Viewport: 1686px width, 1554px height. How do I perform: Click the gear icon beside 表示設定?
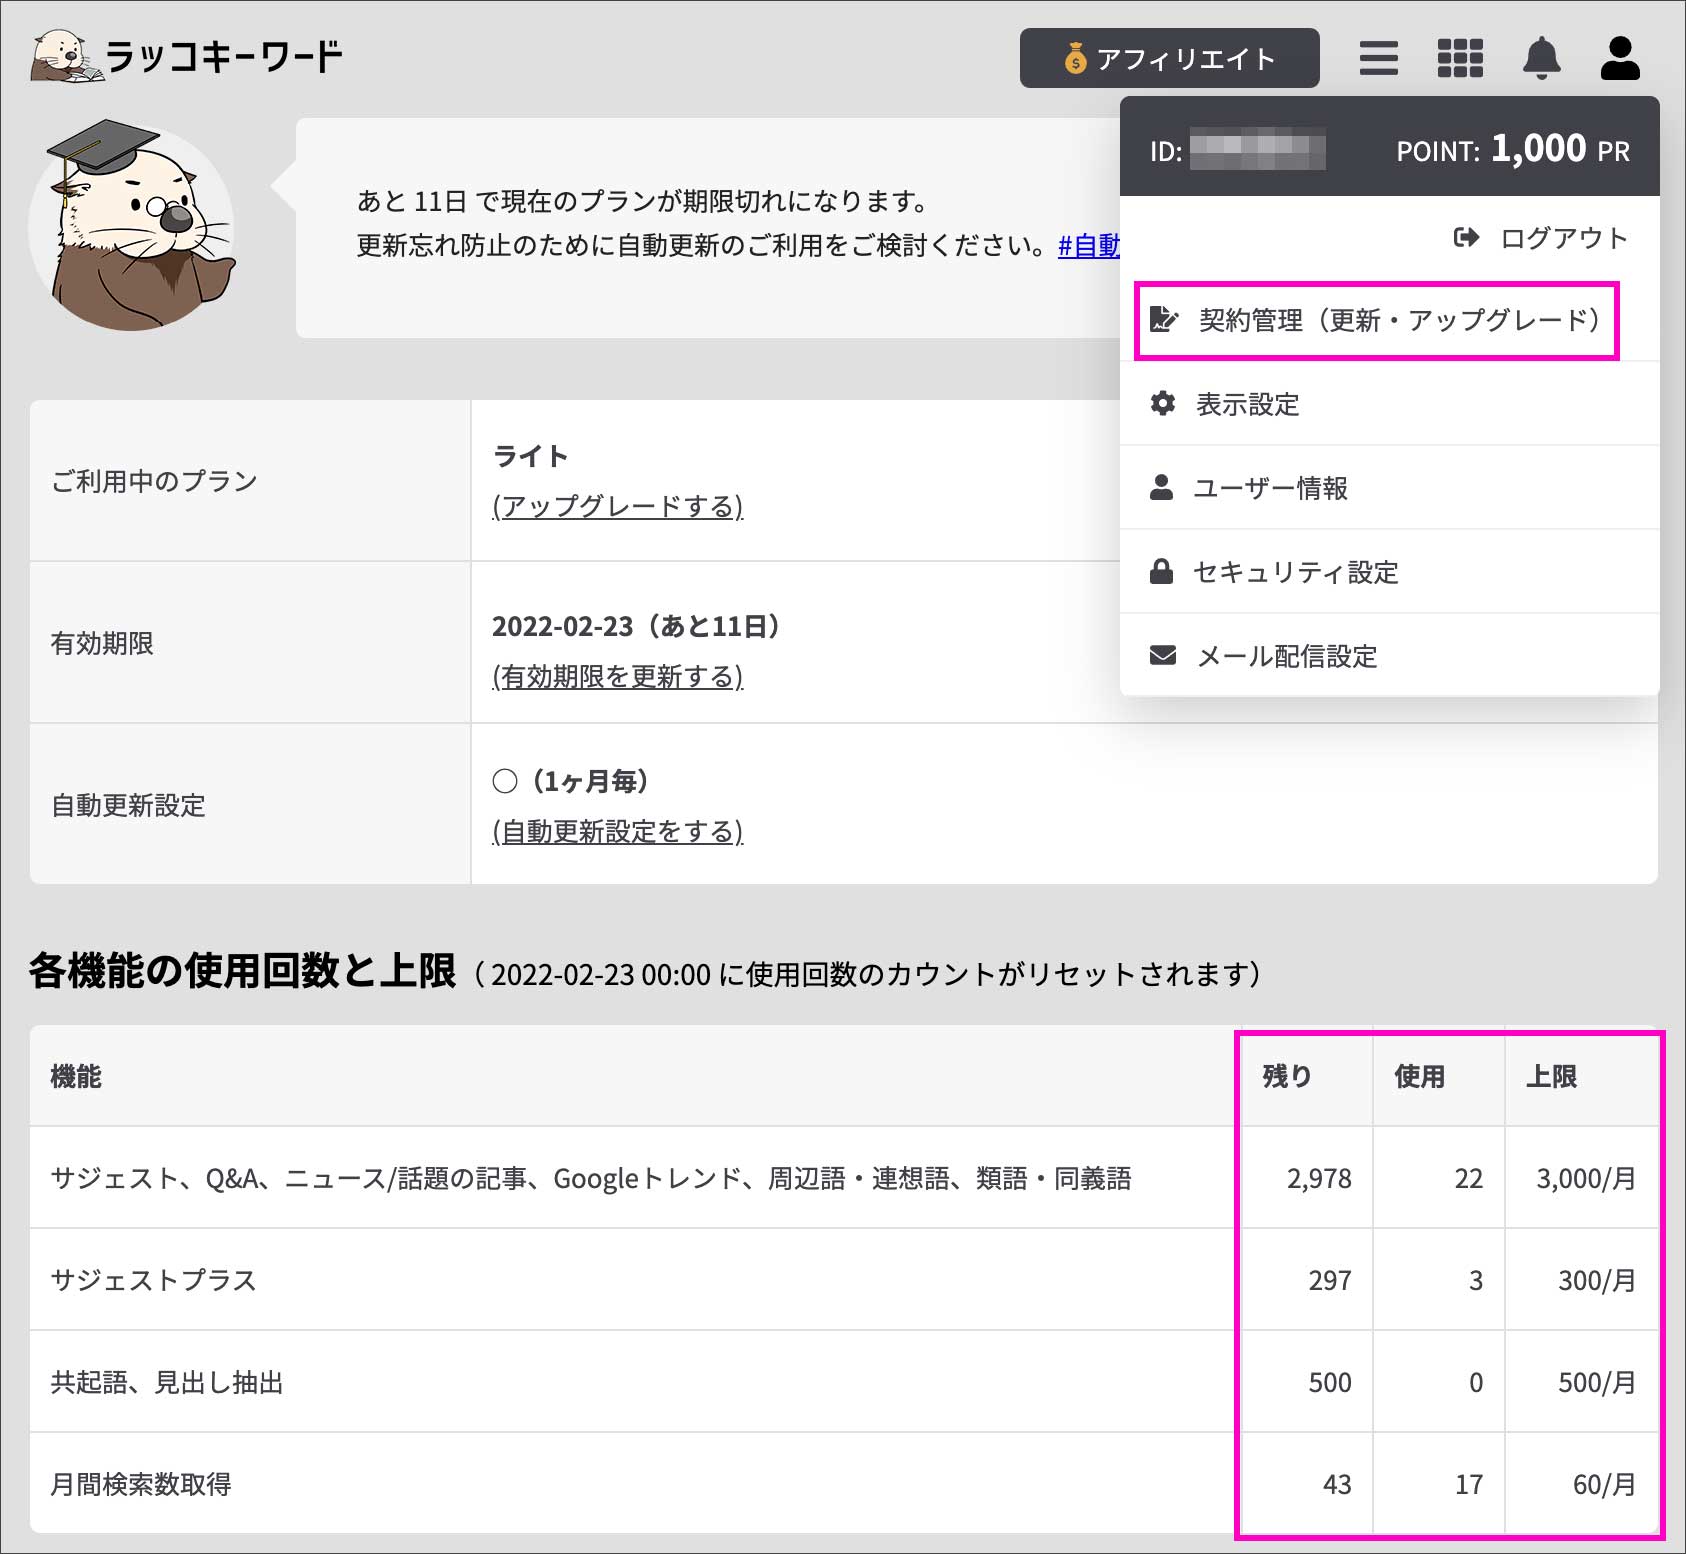tap(1162, 404)
